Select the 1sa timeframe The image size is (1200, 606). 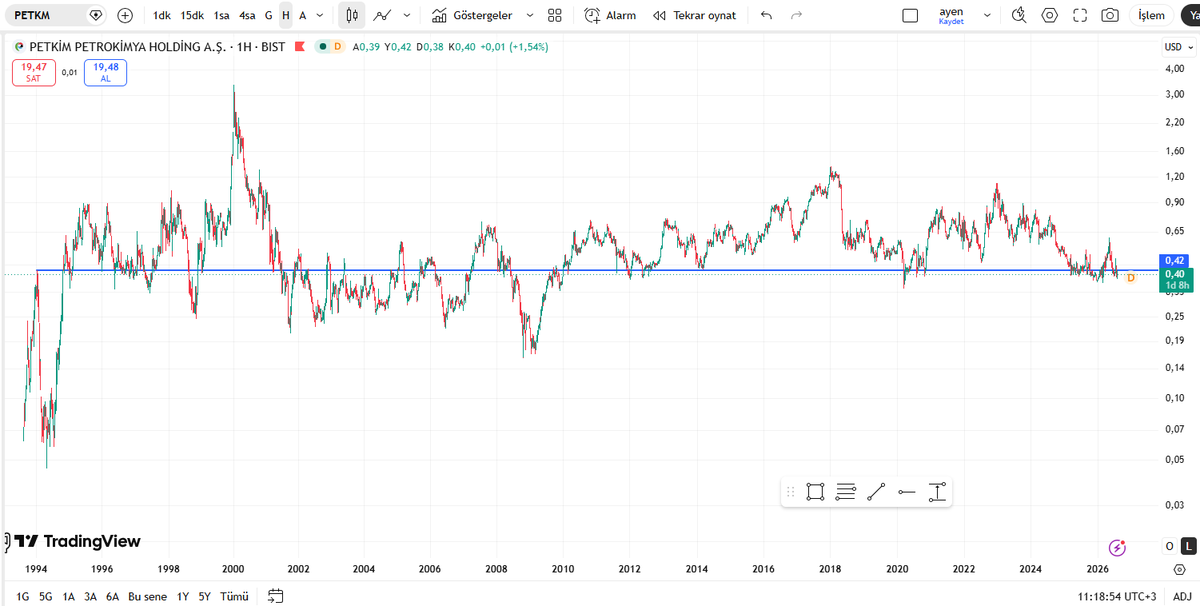click(x=221, y=15)
